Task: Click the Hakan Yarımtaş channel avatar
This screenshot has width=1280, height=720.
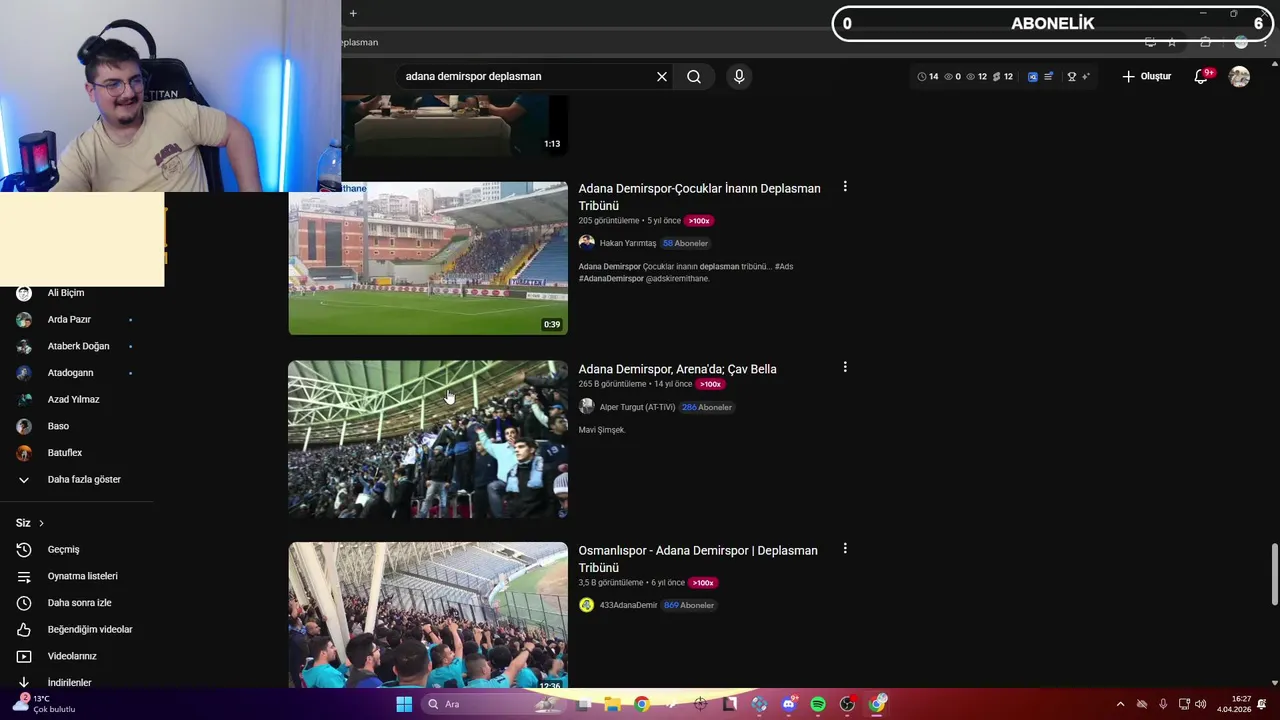Action: tap(587, 243)
